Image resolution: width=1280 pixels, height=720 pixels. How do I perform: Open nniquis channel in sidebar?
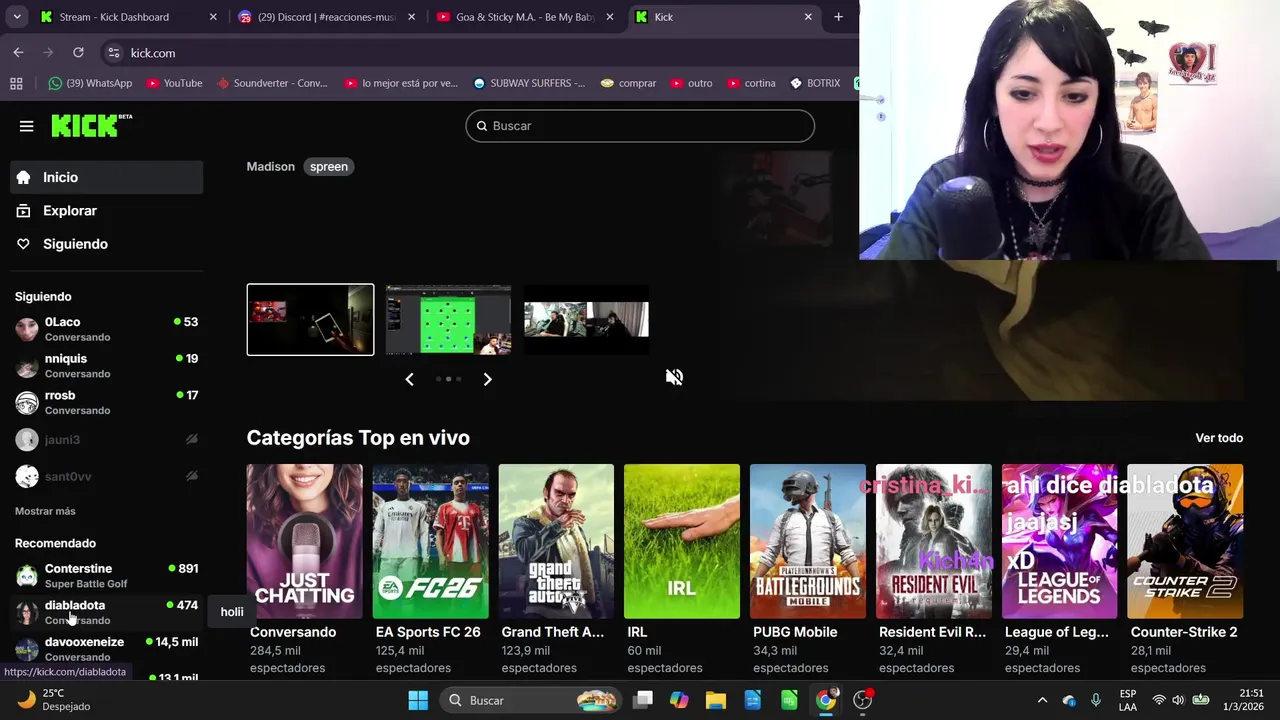107,366
